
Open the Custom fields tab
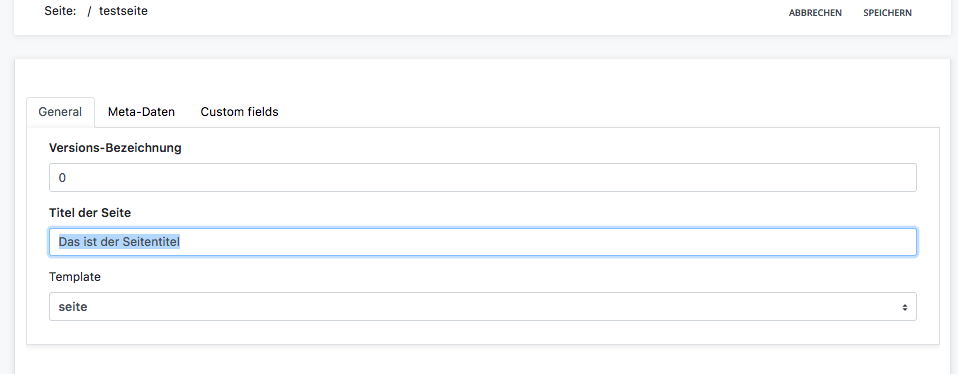pyautogui.click(x=240, y=112)
